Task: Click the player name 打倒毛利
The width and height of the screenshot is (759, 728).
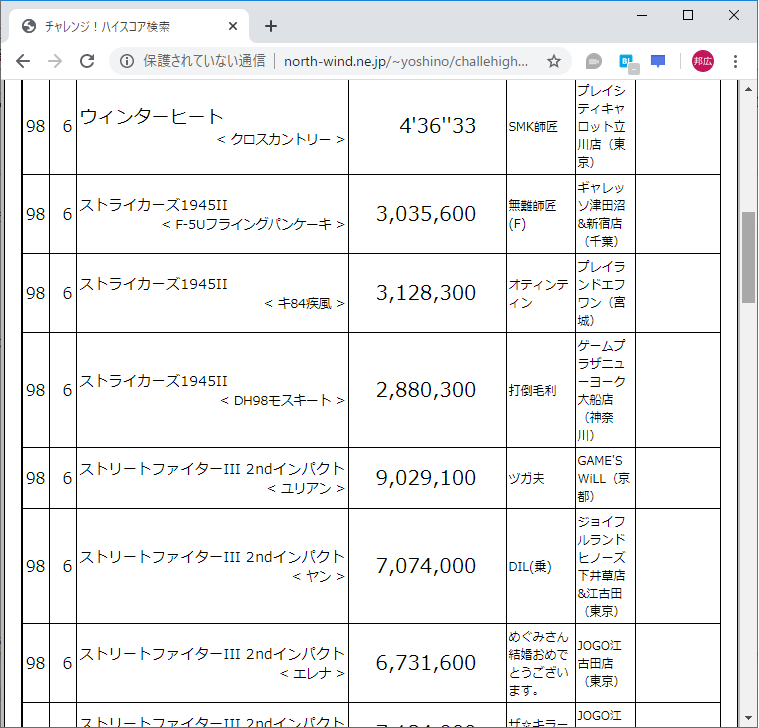Action: click(x=532, y=391)
